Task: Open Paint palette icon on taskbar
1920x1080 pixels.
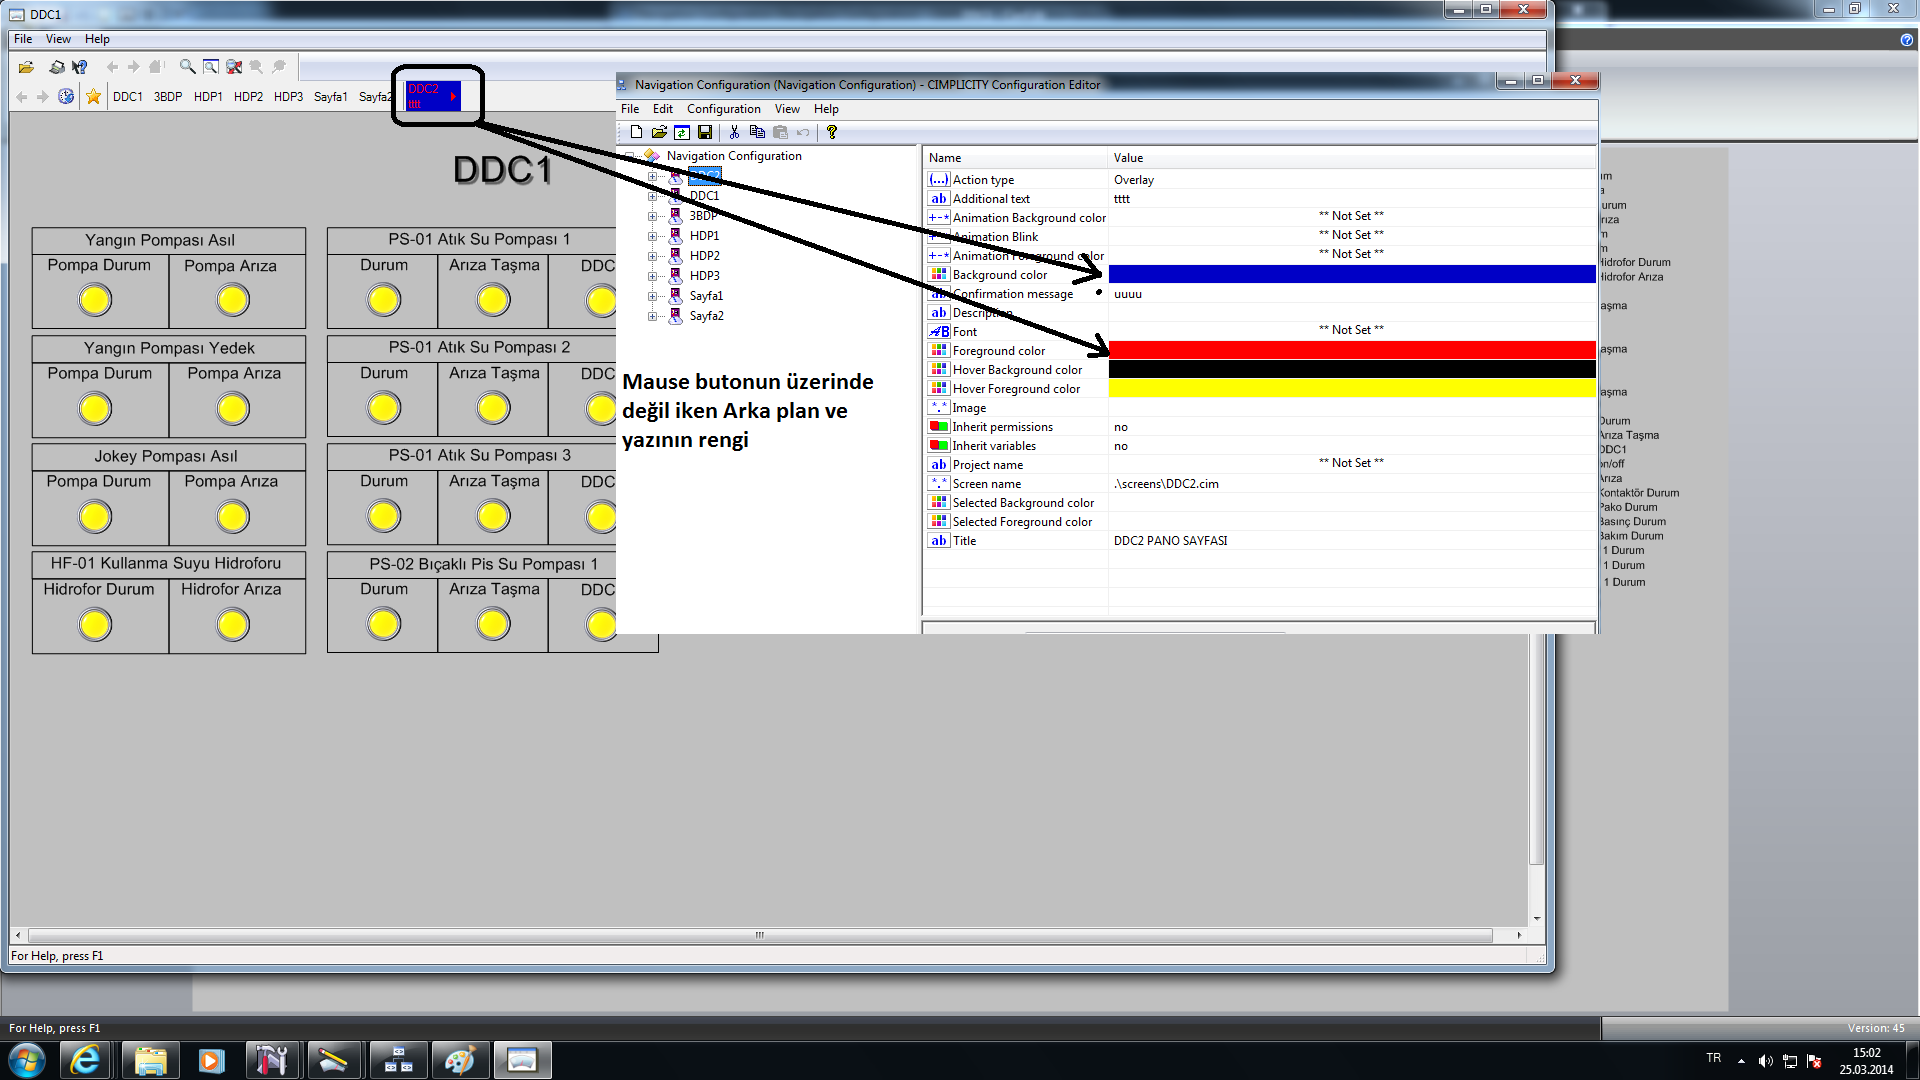Action: click(459, 1060)
